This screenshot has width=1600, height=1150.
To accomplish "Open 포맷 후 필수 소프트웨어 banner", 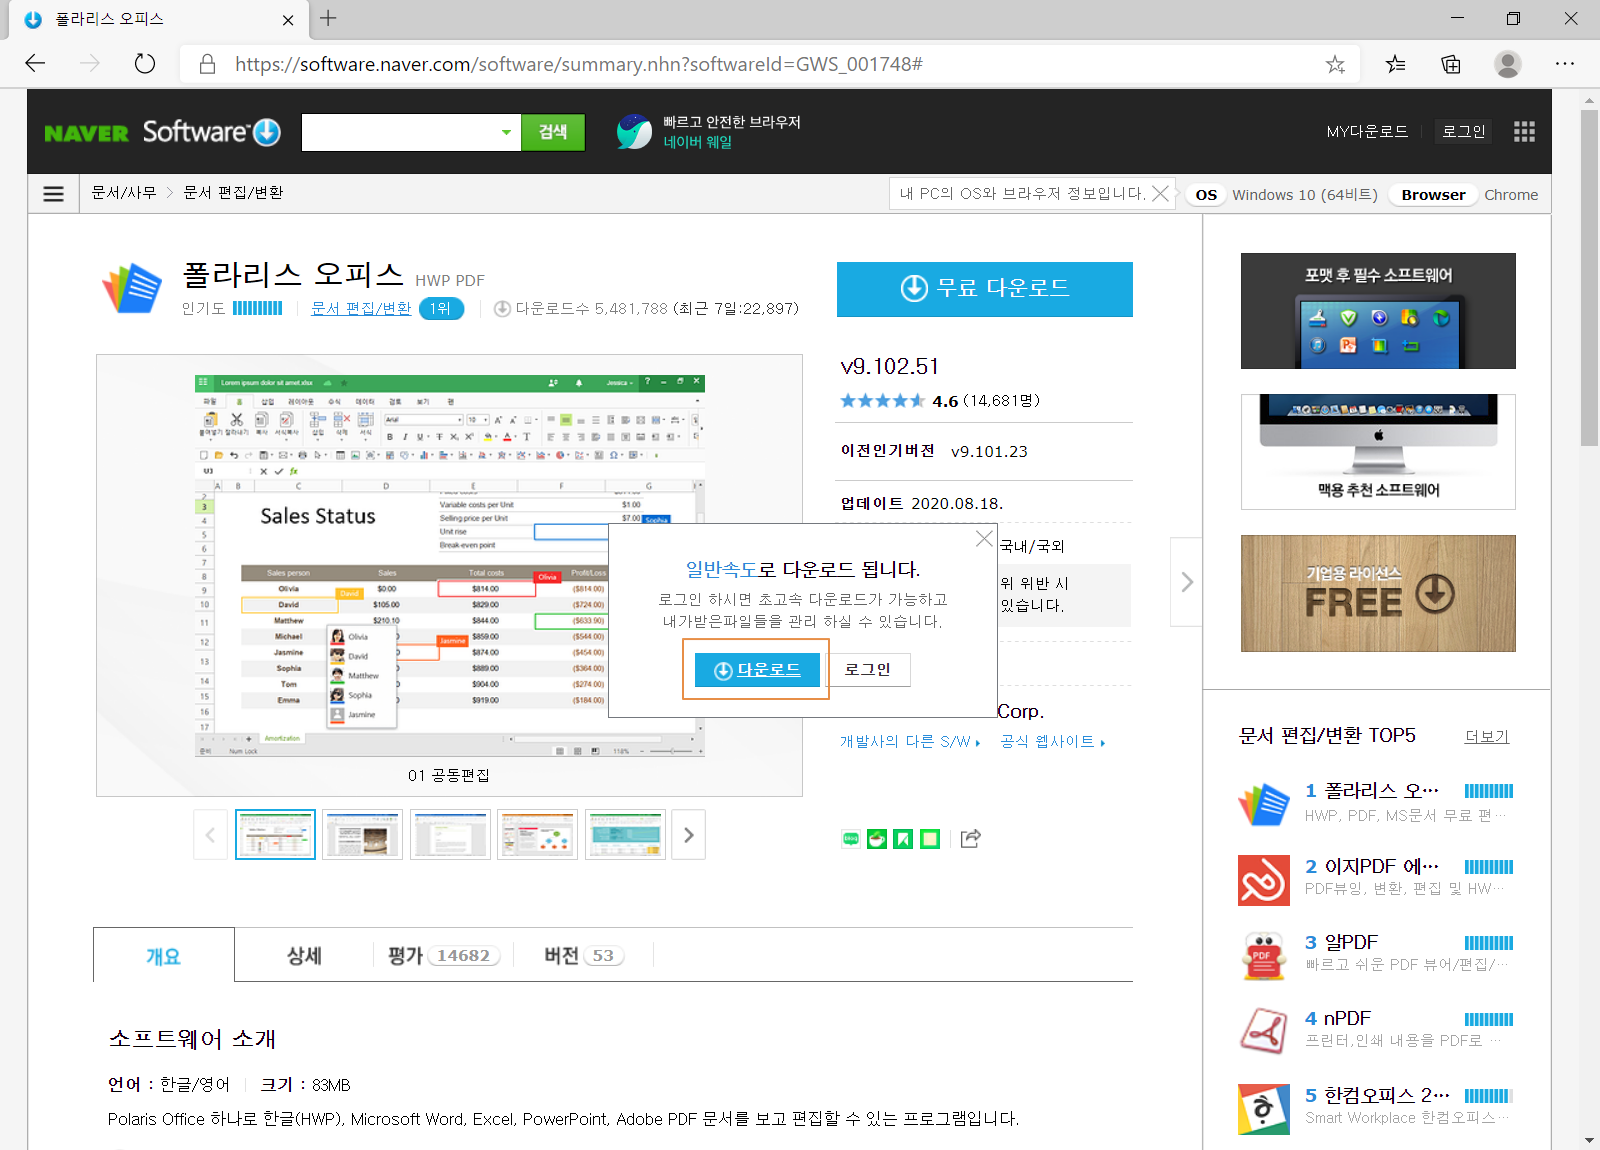I will (1378, 311).
